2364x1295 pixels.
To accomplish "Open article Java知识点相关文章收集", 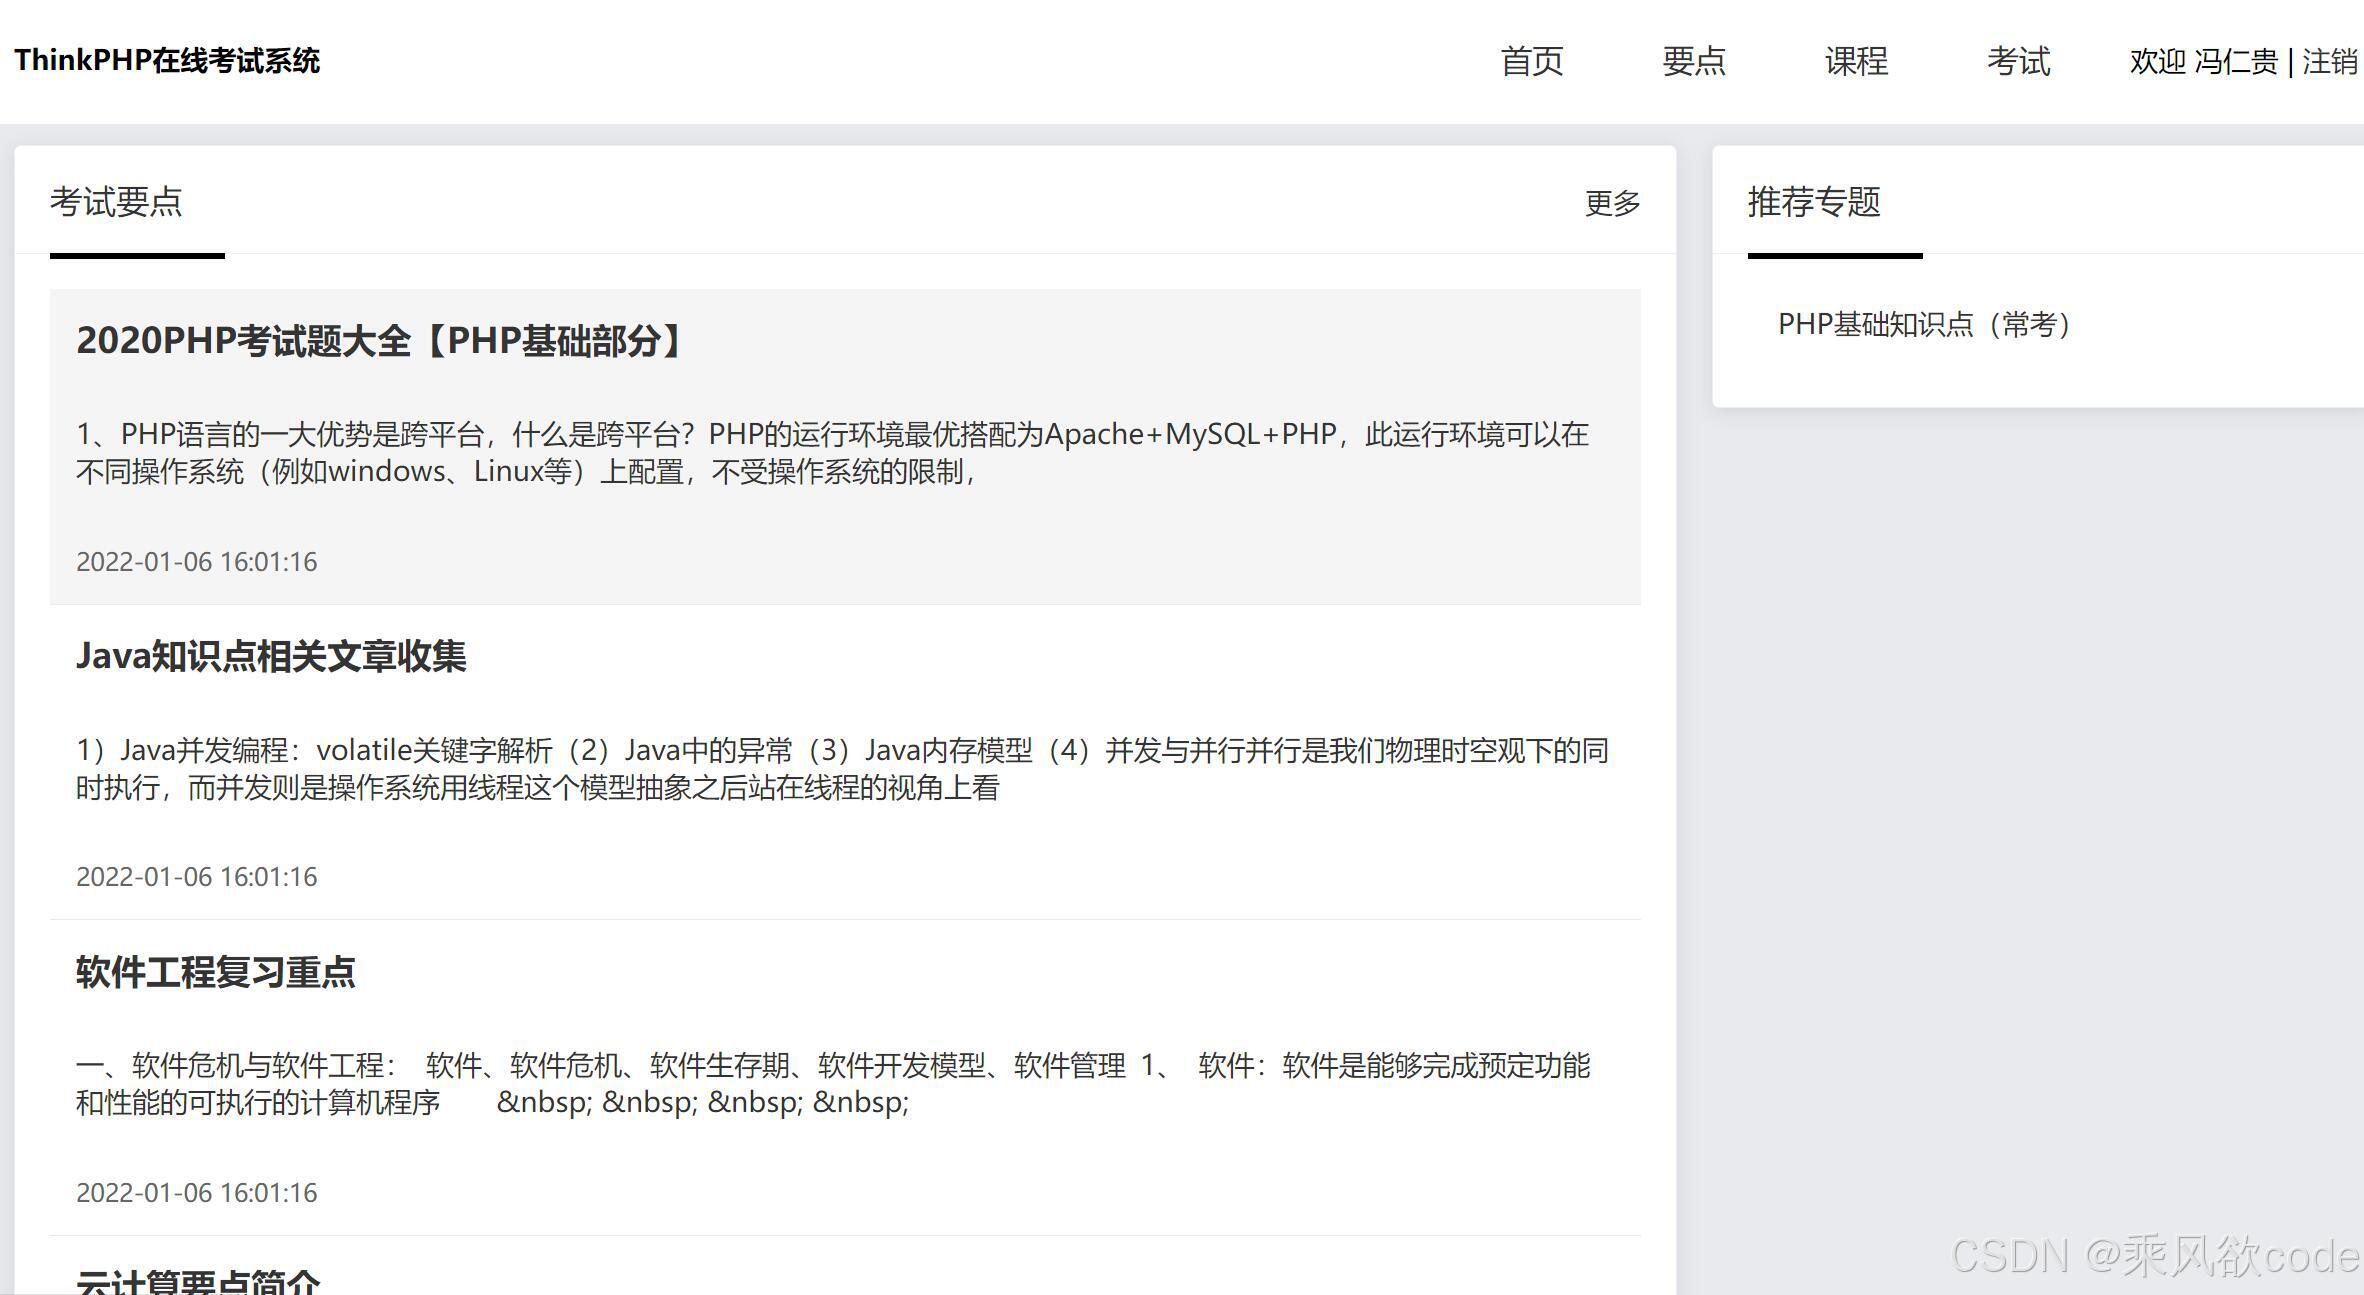I will pyautogui.click(x=271, y=657).
